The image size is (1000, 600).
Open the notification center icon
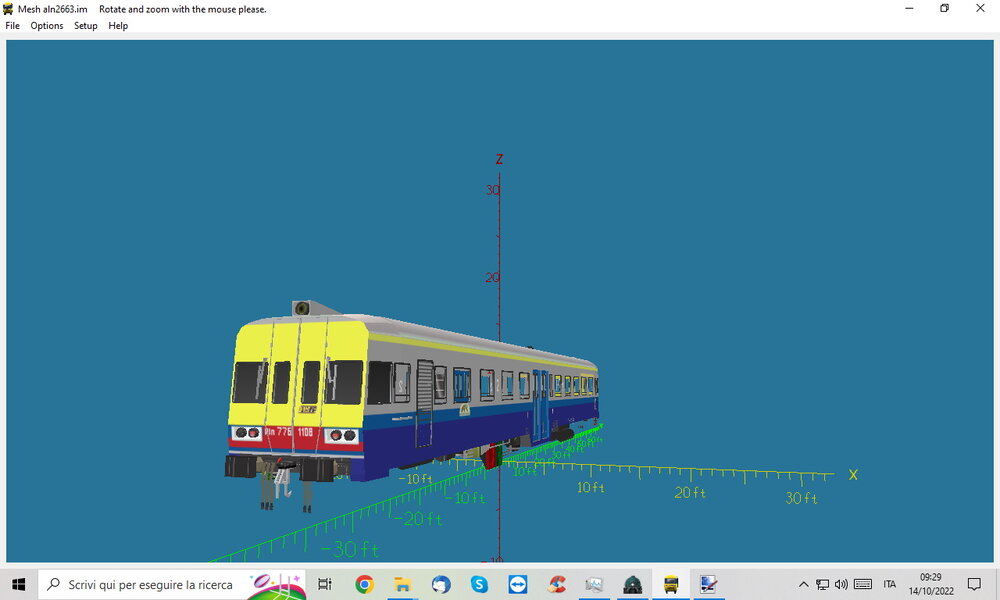coord(974,584)
